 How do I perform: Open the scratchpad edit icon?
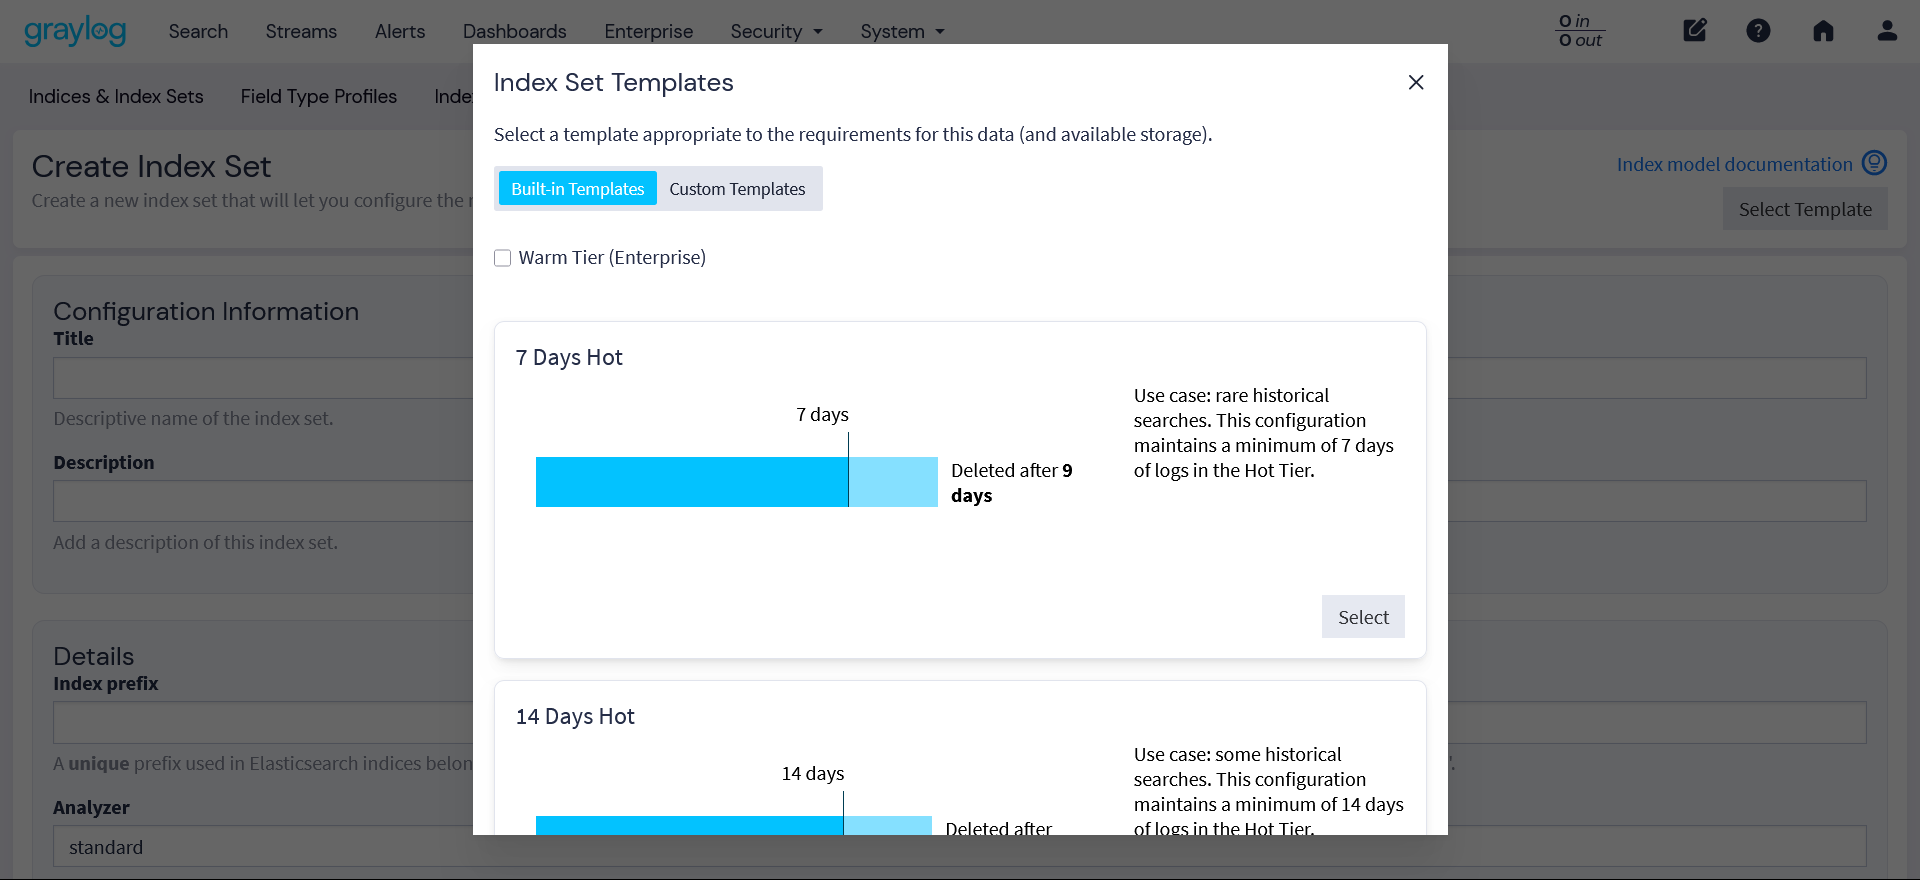click(x=1694, y=31)
